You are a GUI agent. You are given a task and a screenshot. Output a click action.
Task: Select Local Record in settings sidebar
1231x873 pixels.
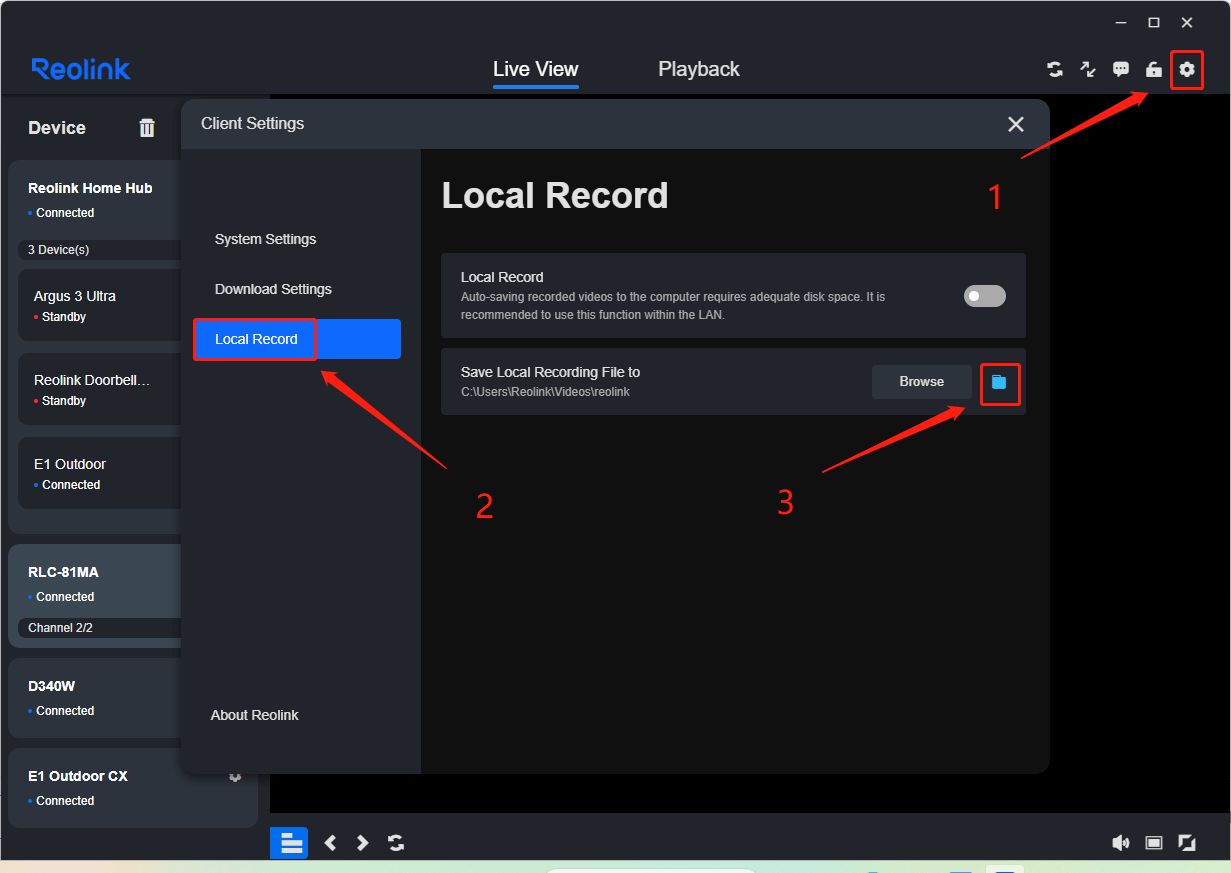[297, 339]
